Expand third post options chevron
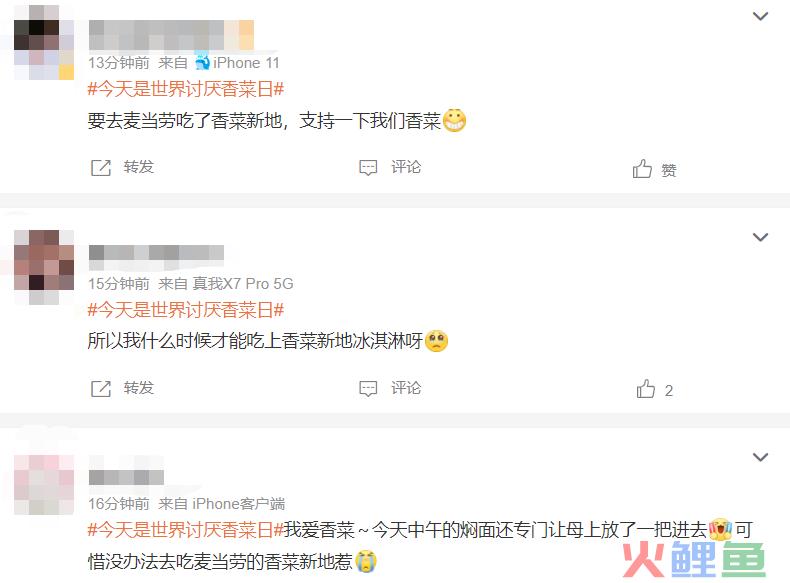 pos(760,457)
